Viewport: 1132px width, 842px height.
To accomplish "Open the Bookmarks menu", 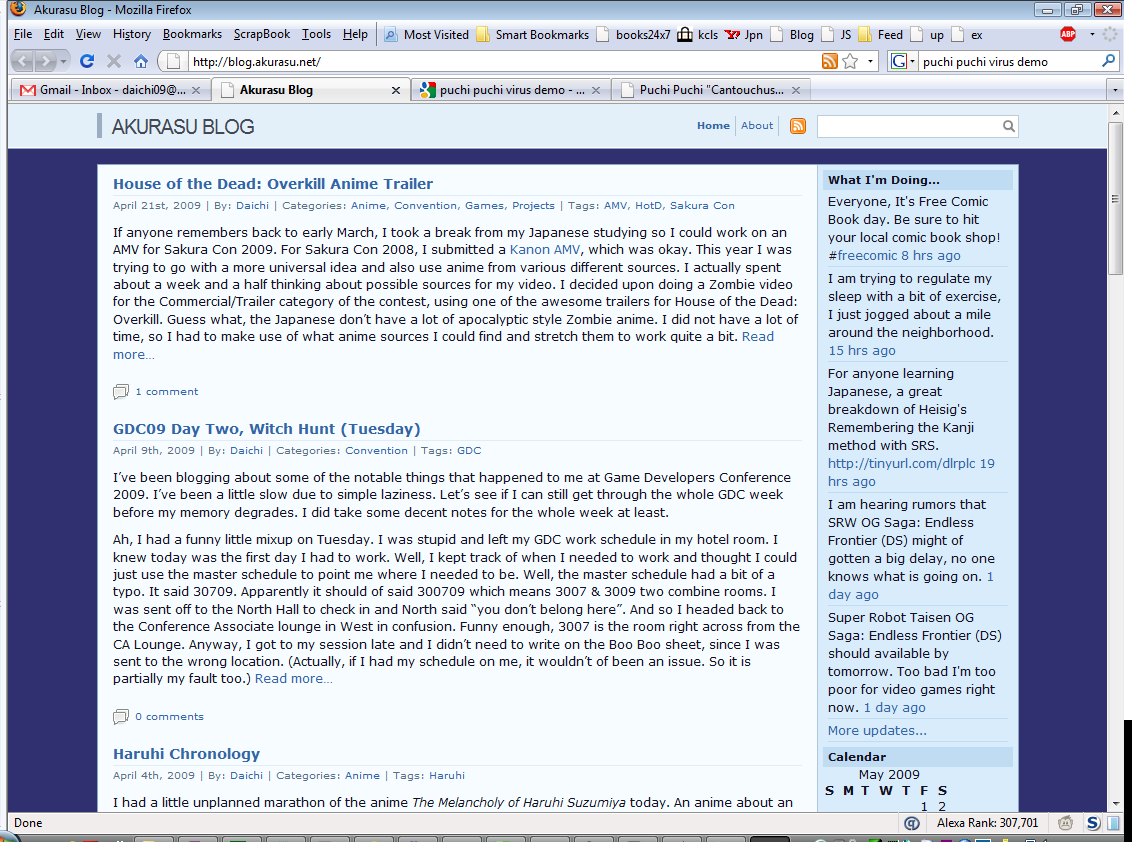I will (x=192, y=34).
